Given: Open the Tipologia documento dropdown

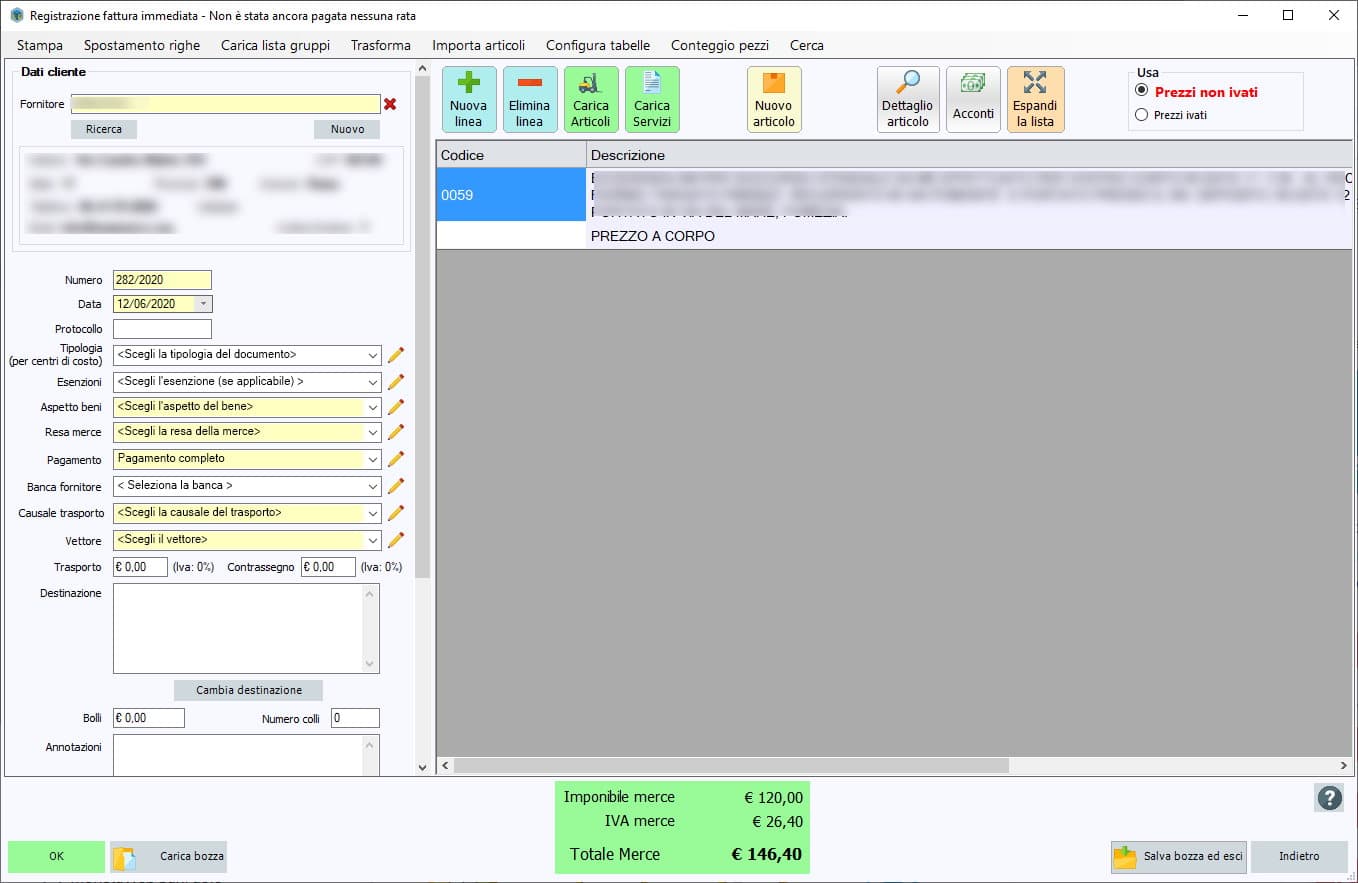Looking at the screenshot, I should coord(373,355).
